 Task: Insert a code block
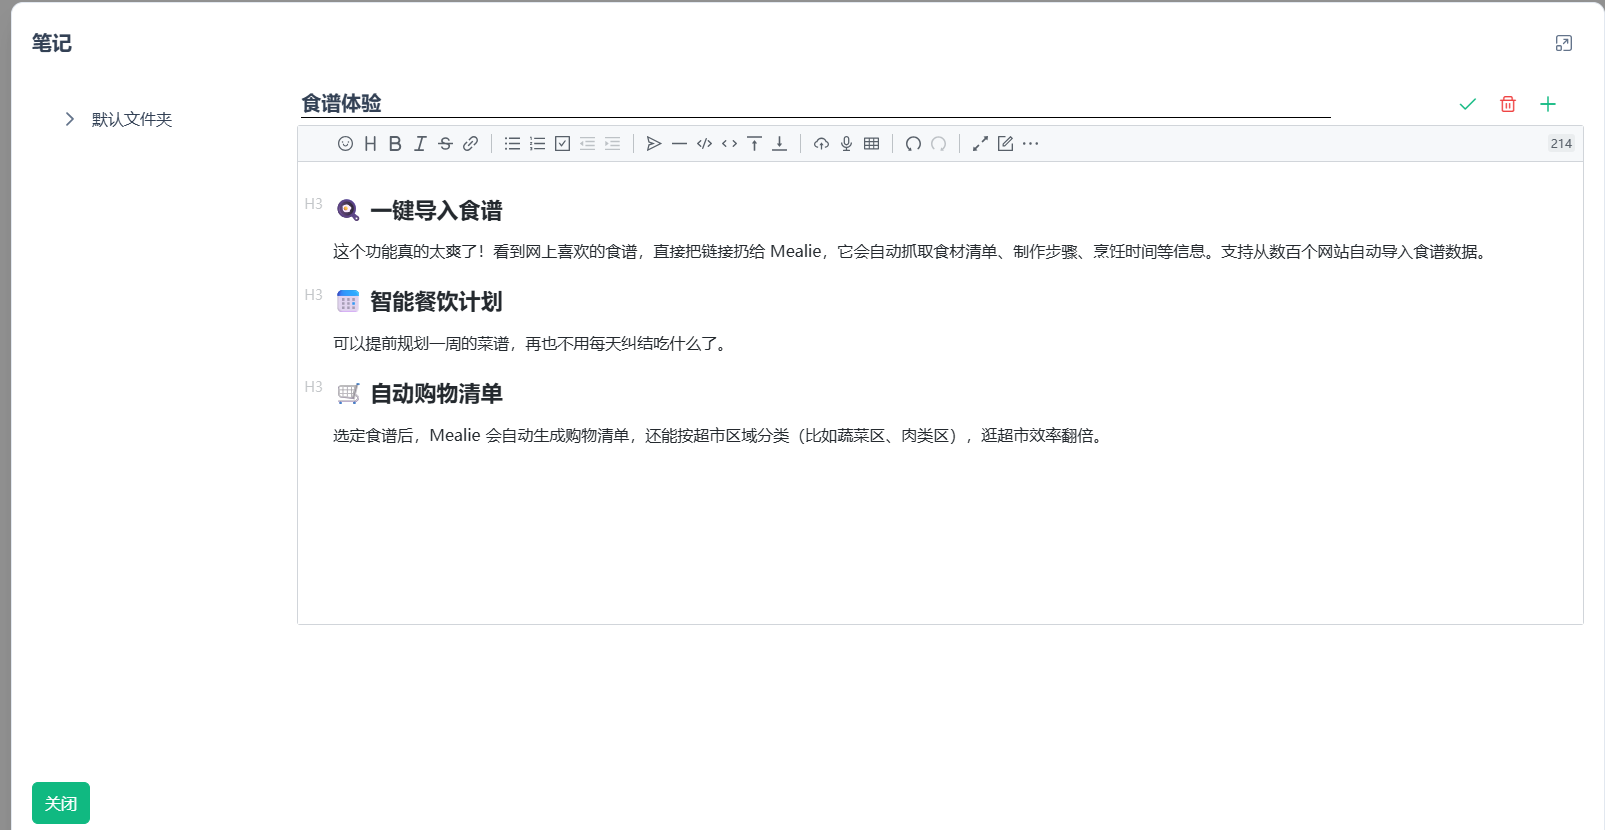(x=704, y=144)
